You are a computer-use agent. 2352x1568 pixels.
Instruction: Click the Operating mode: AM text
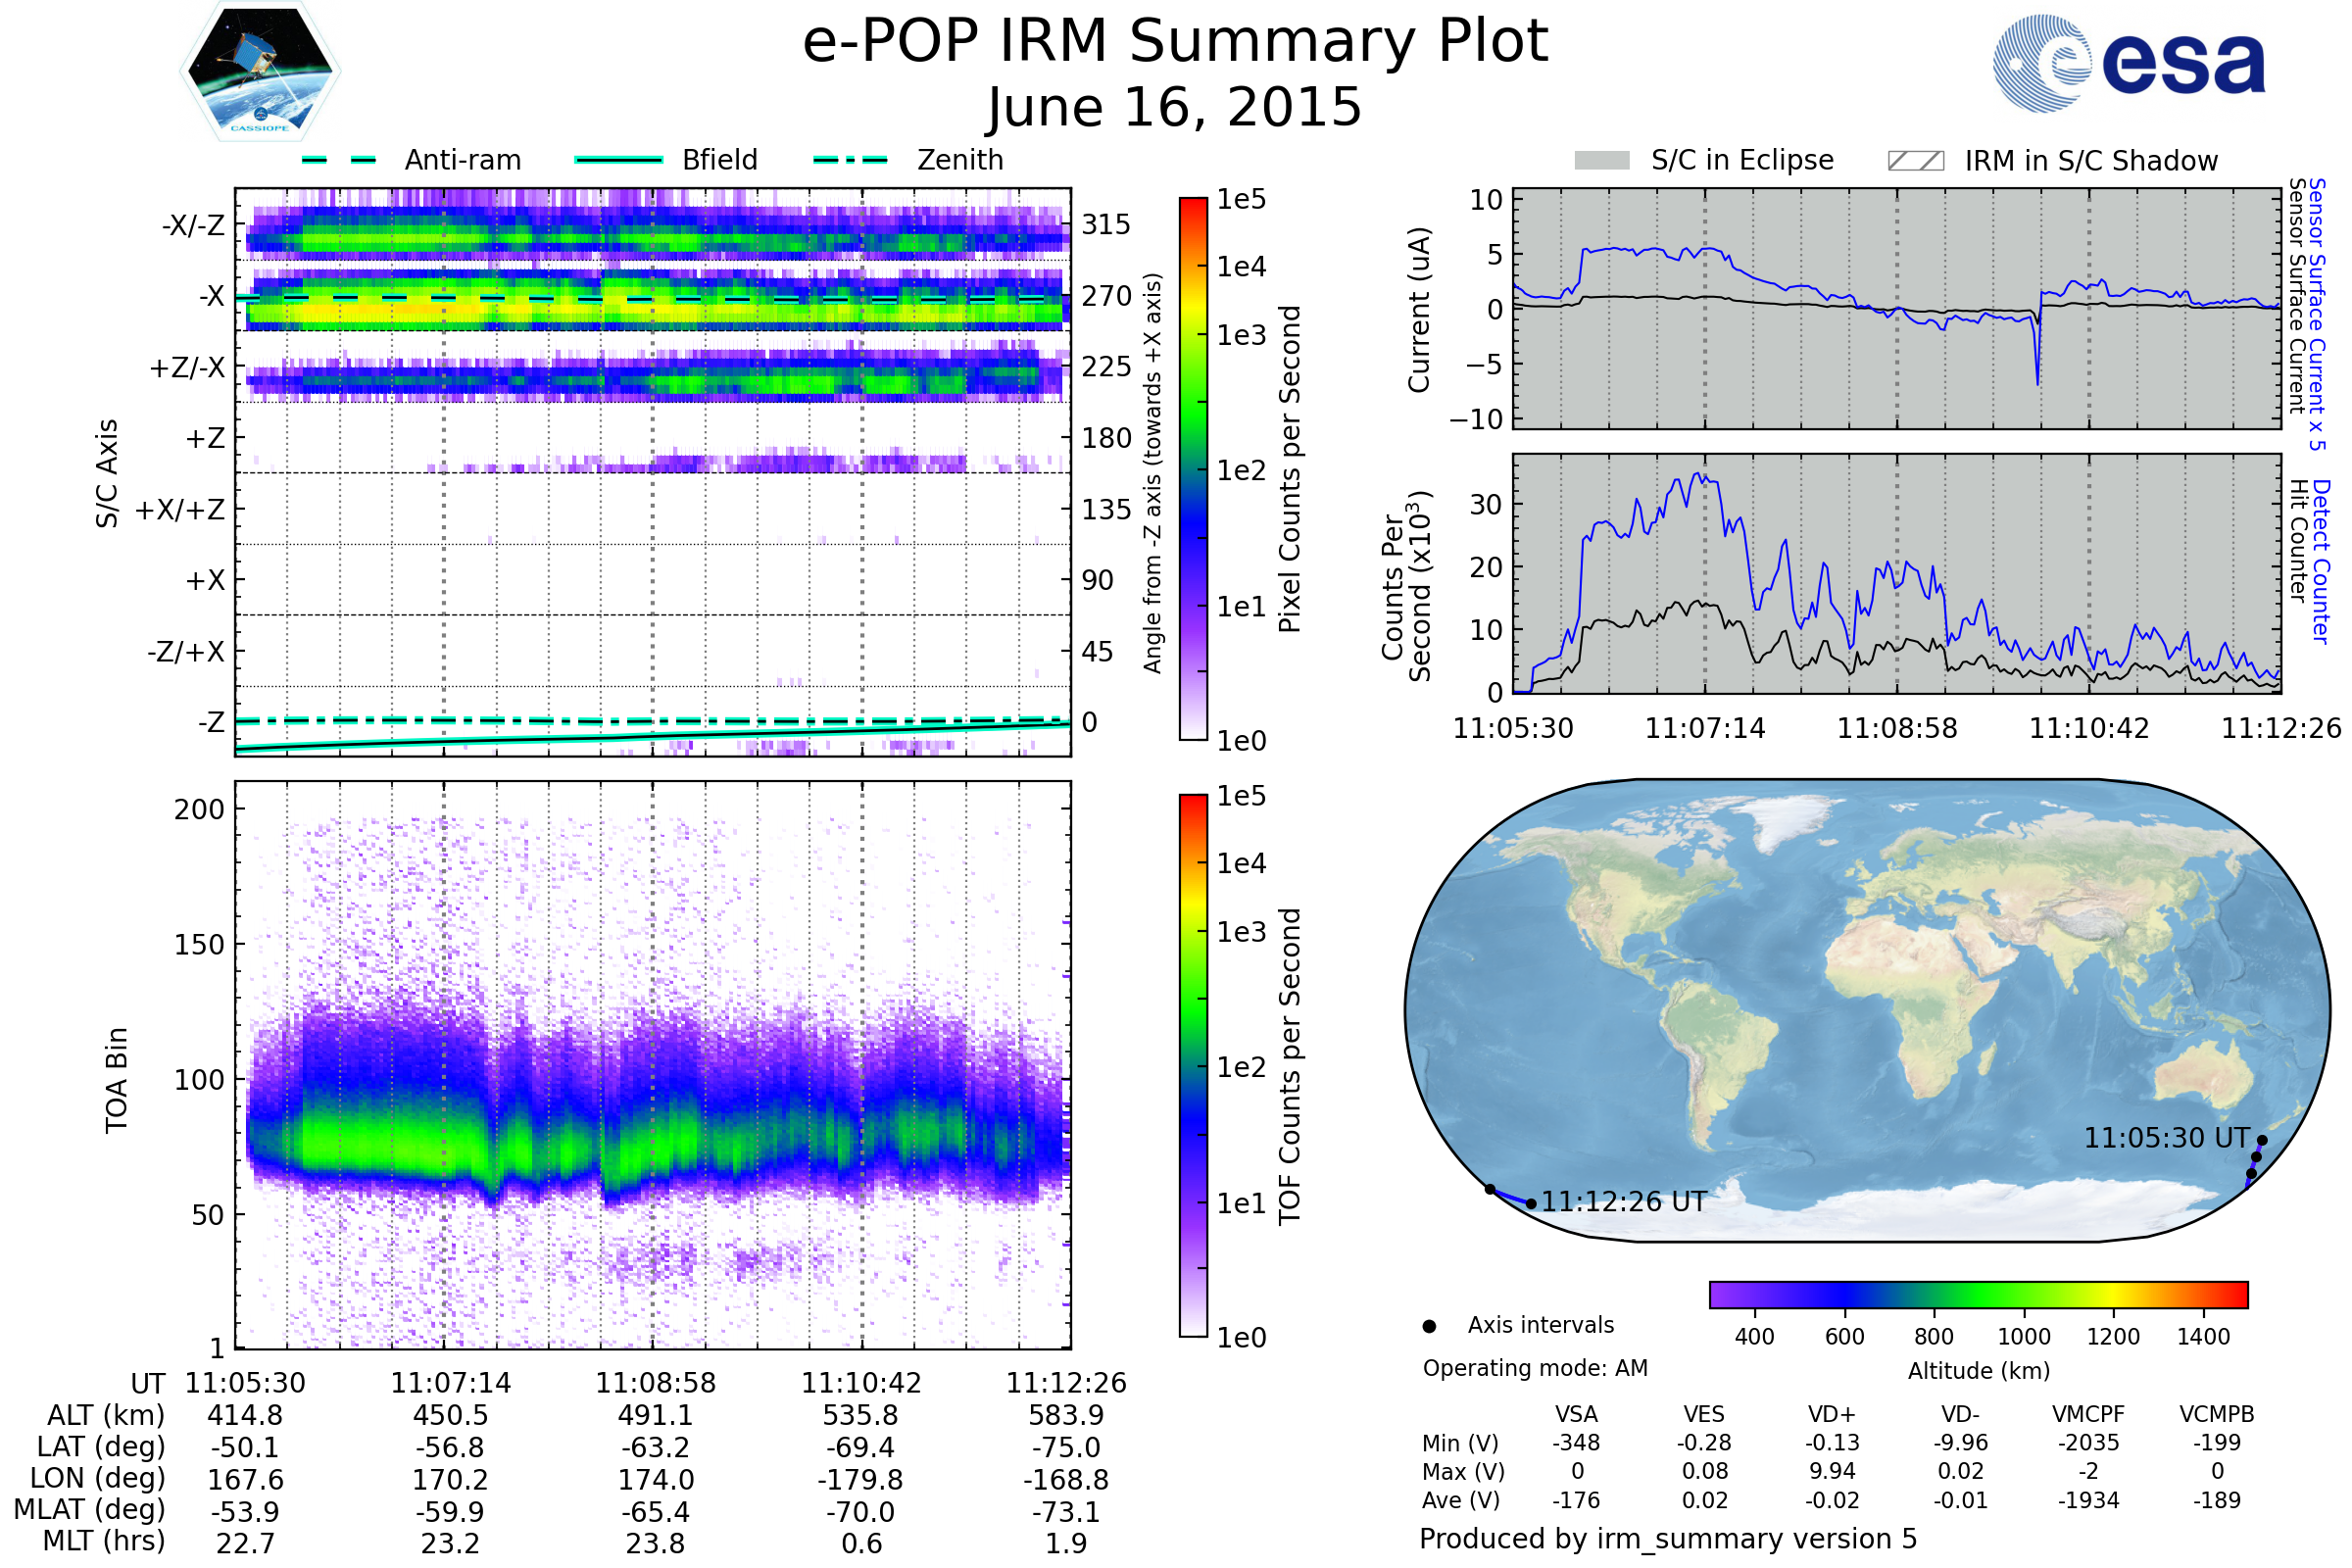[x=1535, y=1368]
